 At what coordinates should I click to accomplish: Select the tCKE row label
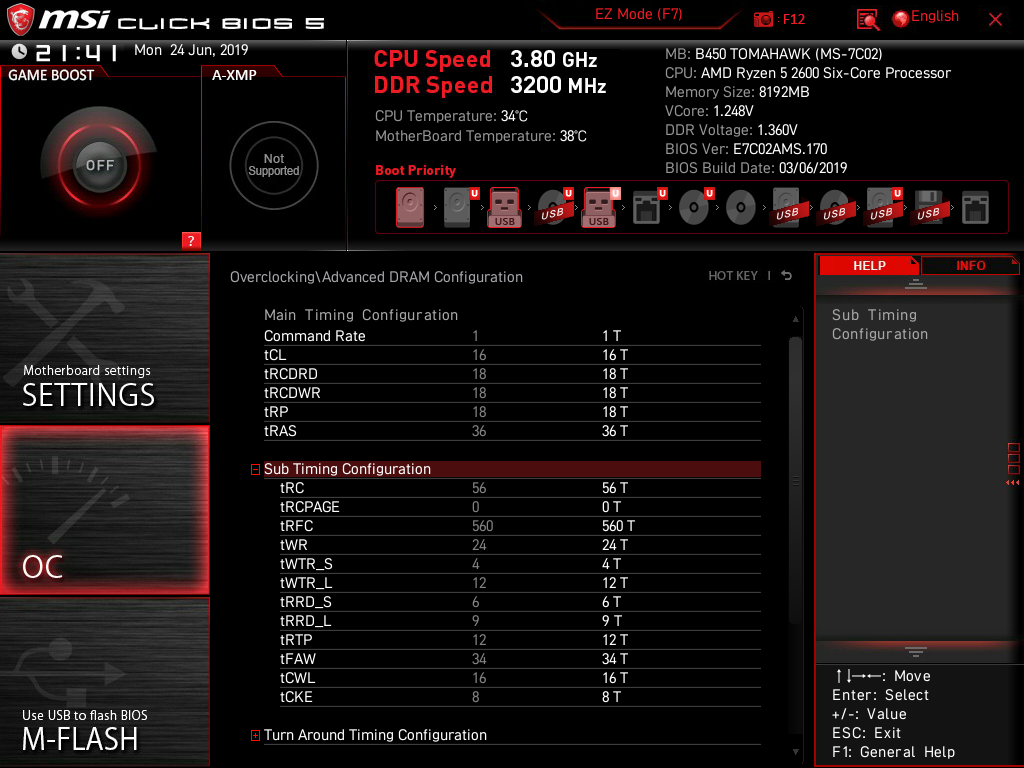tap(296, 697)
